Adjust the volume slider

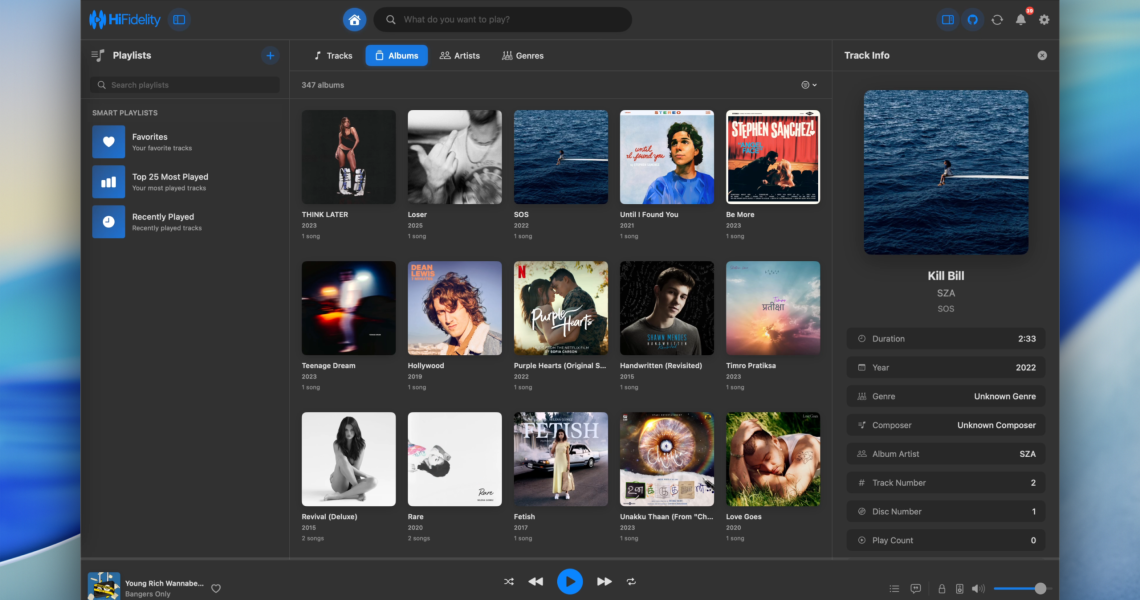pos(1021,589)
